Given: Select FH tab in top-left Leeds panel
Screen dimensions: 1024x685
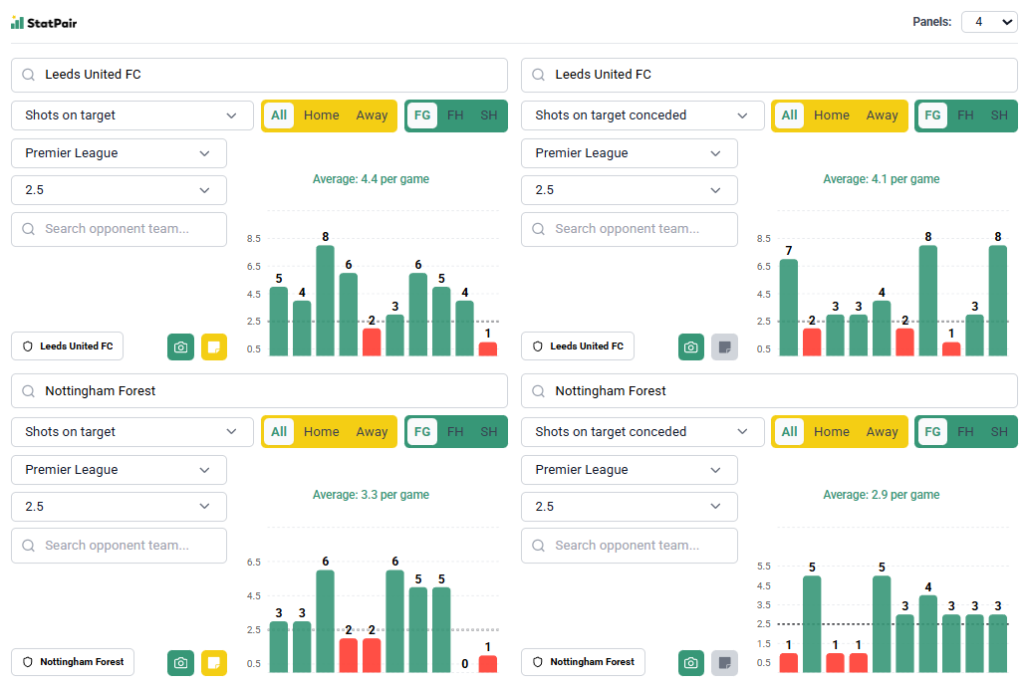Looking at the screenshot, I should click(455, 115).
